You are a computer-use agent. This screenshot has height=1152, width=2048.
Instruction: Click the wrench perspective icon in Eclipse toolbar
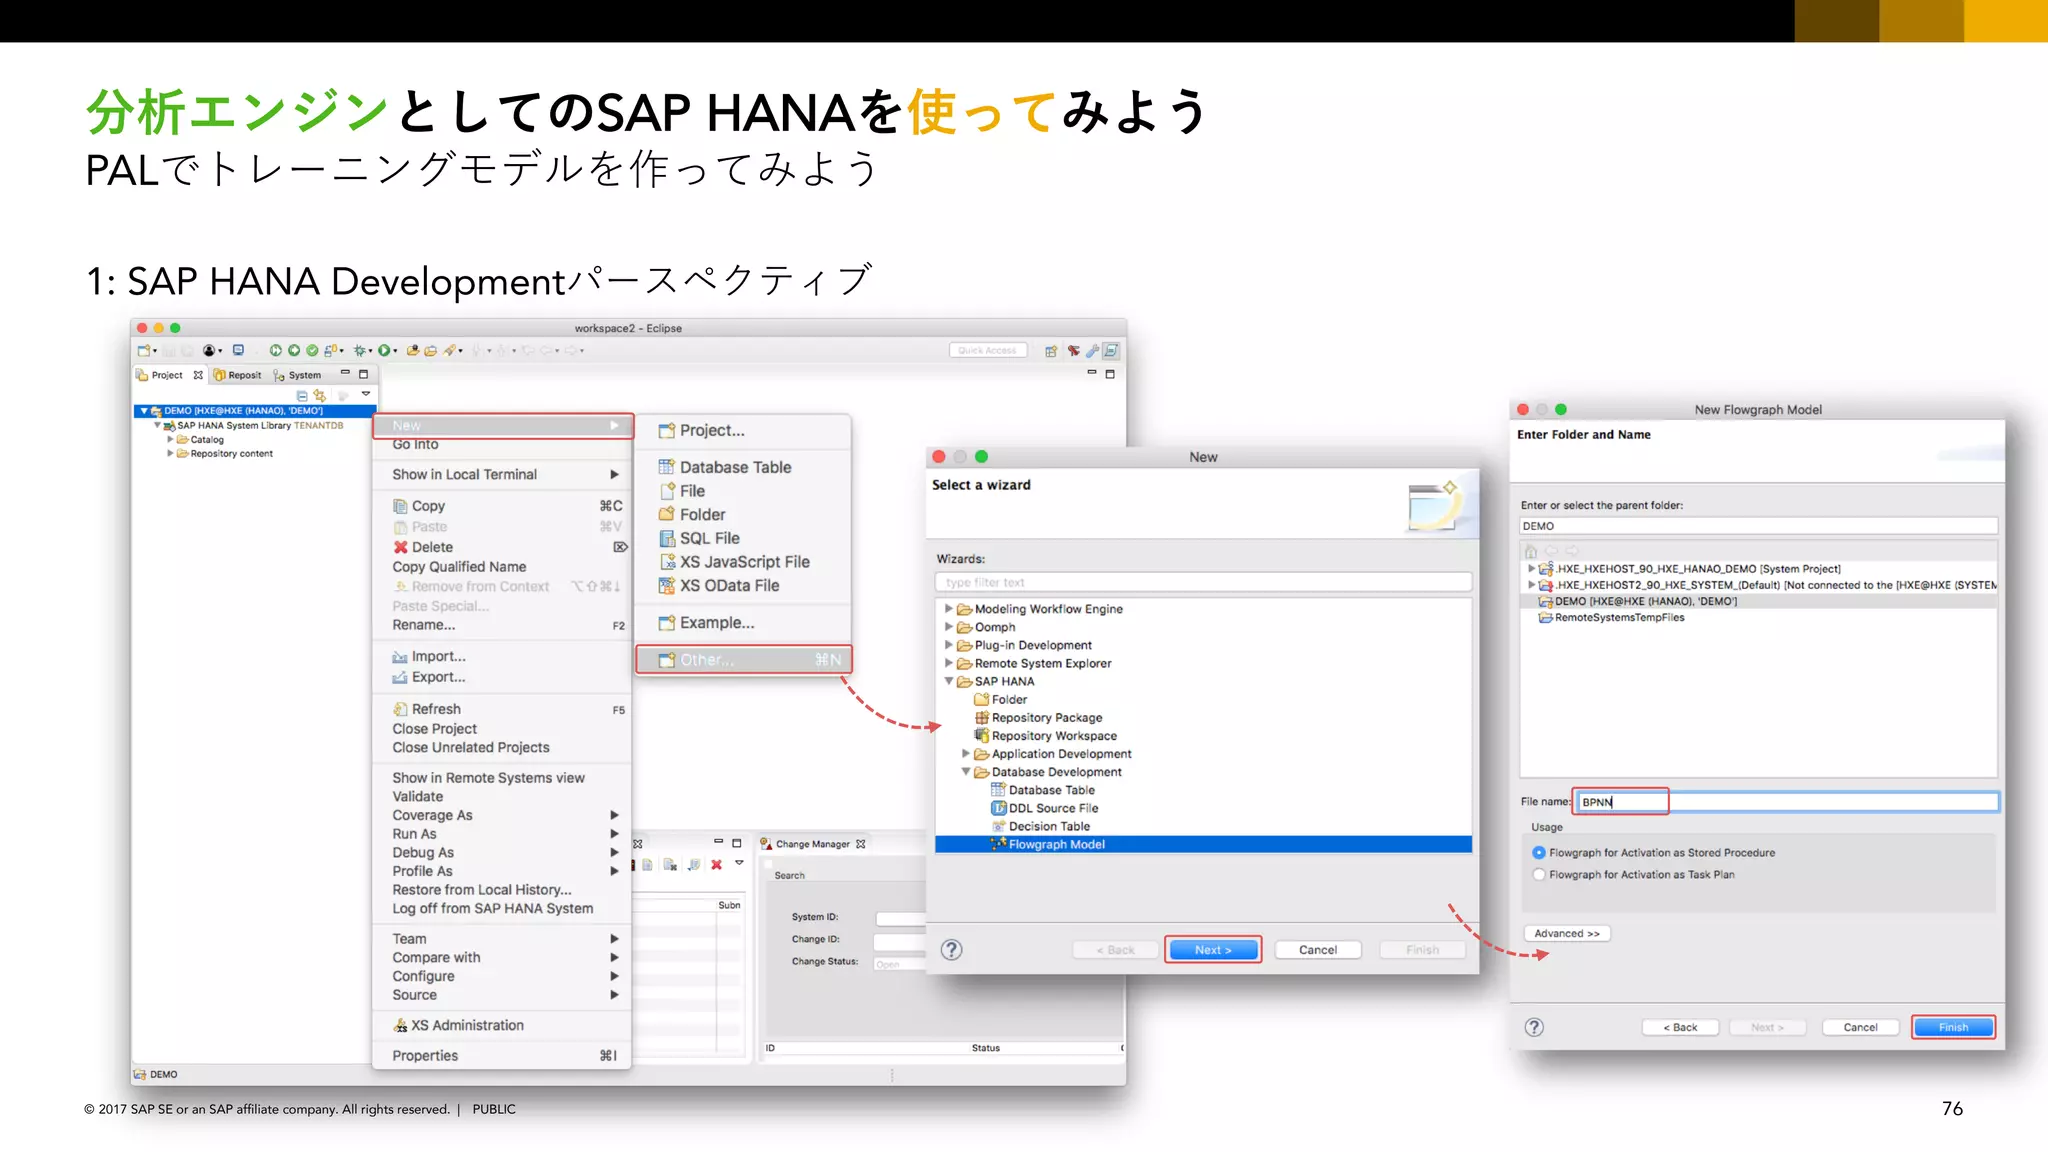click(x=1093, y=351)
